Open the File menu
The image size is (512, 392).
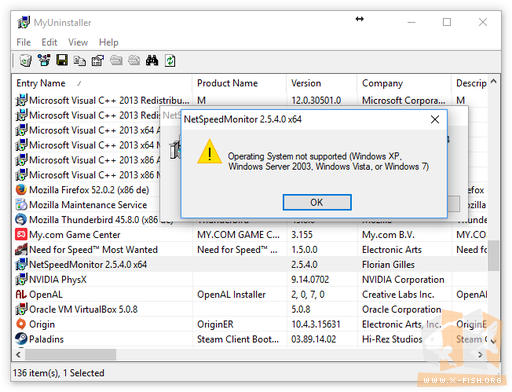pyautogui.click(x=24, y=42)
